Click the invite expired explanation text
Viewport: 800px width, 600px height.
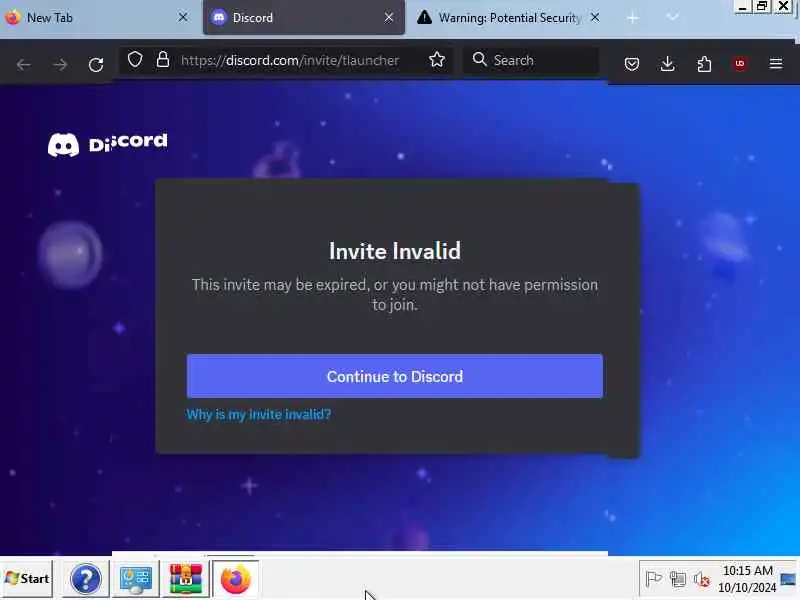coord(395,294)
